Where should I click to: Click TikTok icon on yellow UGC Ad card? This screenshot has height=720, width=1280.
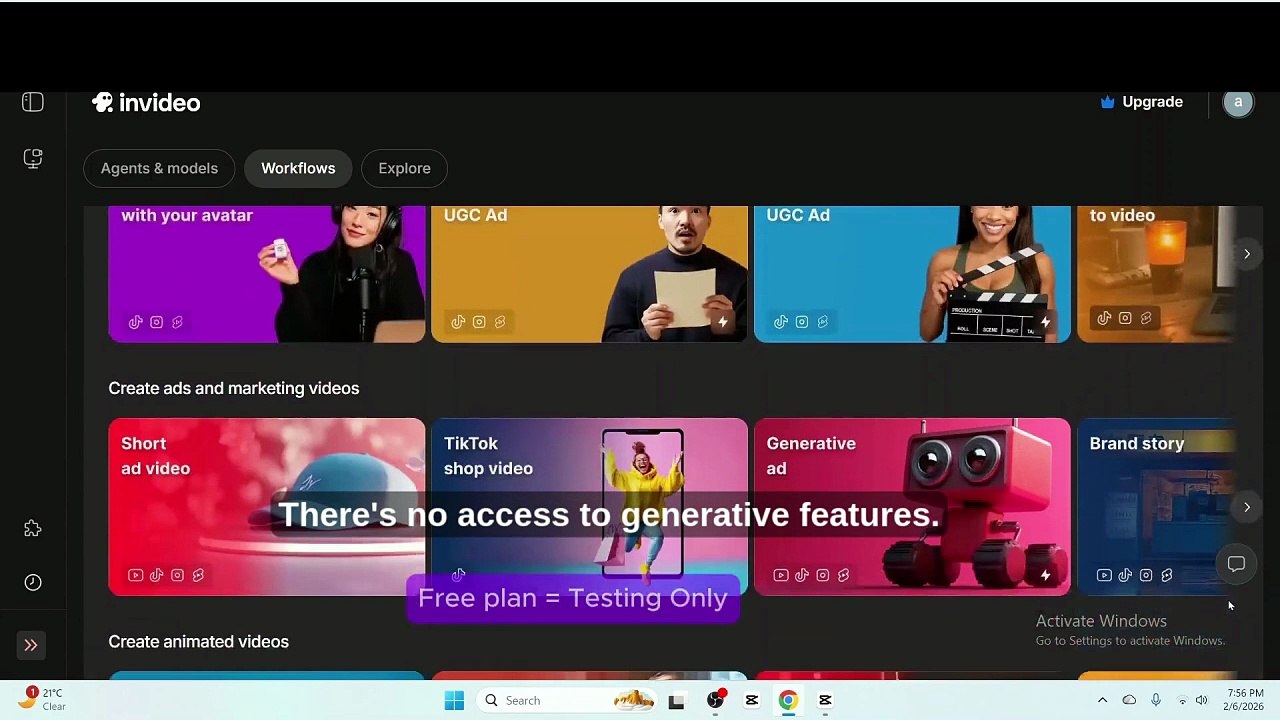[x=458, y=322]
